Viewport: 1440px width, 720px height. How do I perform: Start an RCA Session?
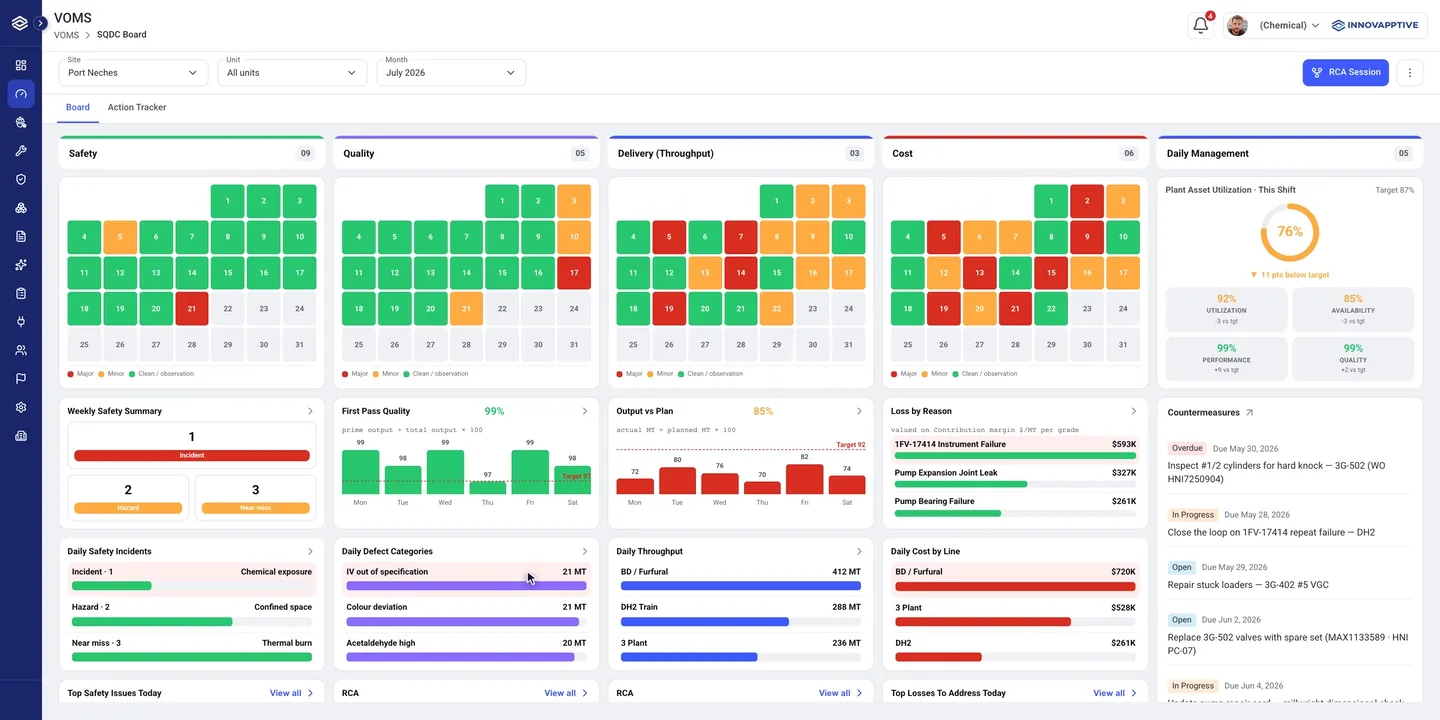click(1345, 72)
